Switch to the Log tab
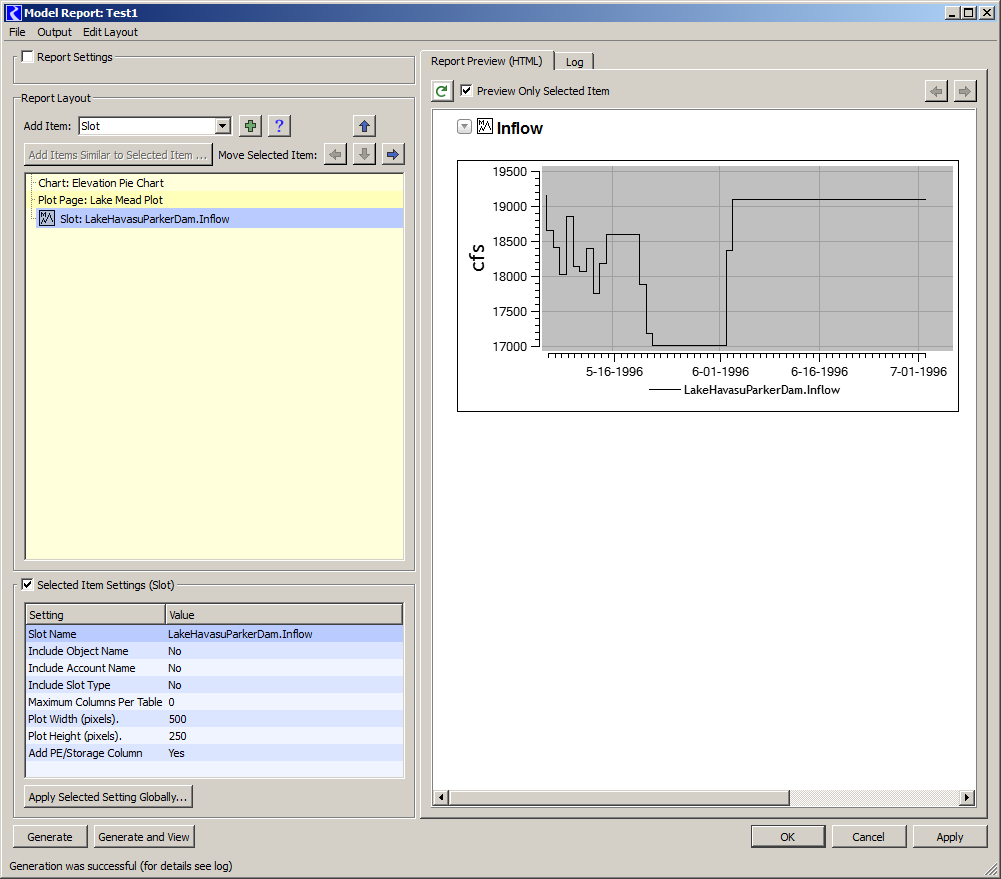Screen dimensions: 1001x879 pos(574,62)
